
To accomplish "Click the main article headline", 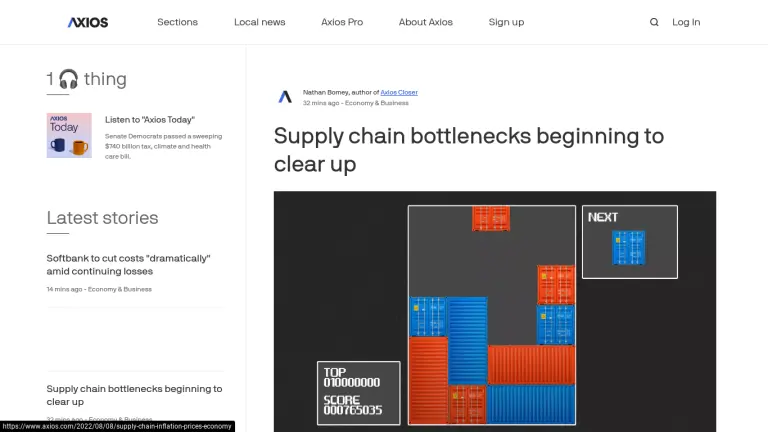I will coord(468,149).
